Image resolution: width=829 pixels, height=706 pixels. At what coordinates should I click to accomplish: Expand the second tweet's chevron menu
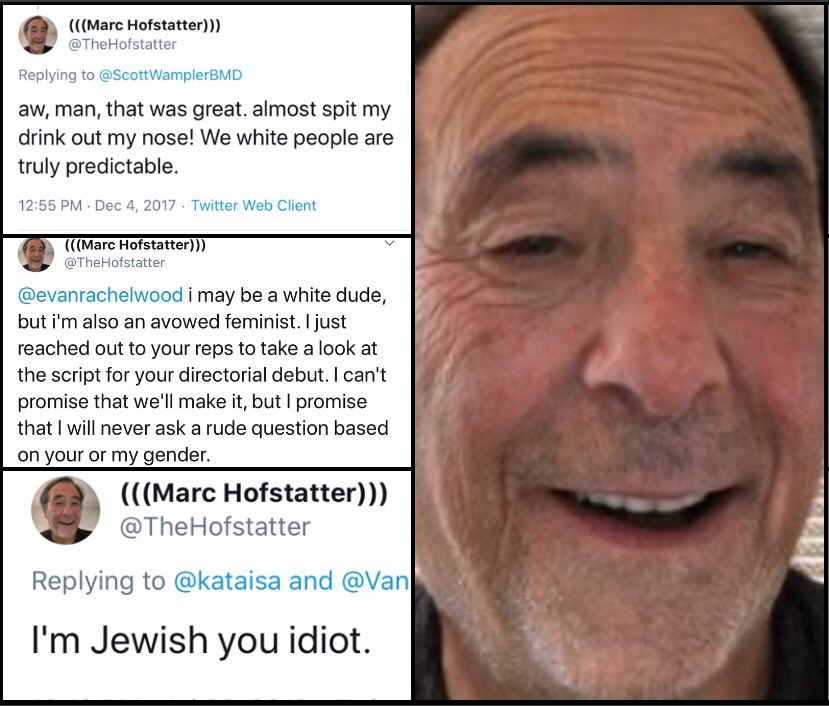click(x=389, y=243)
